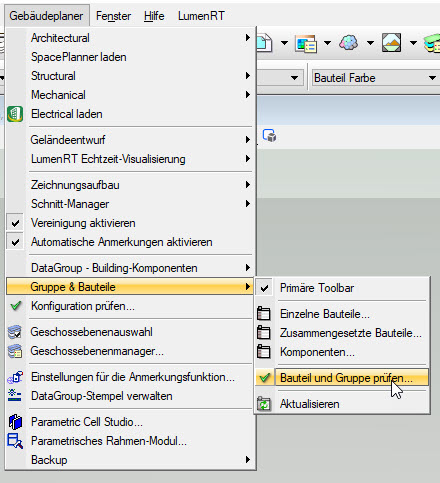
Task: Click the Geschossebenenmanager stack icon
Action: (15, 351)
